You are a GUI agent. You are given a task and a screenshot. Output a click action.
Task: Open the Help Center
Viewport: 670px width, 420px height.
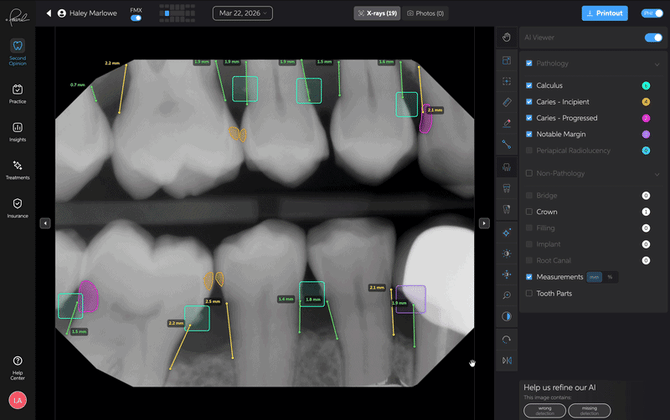click(x=18, y=364)
